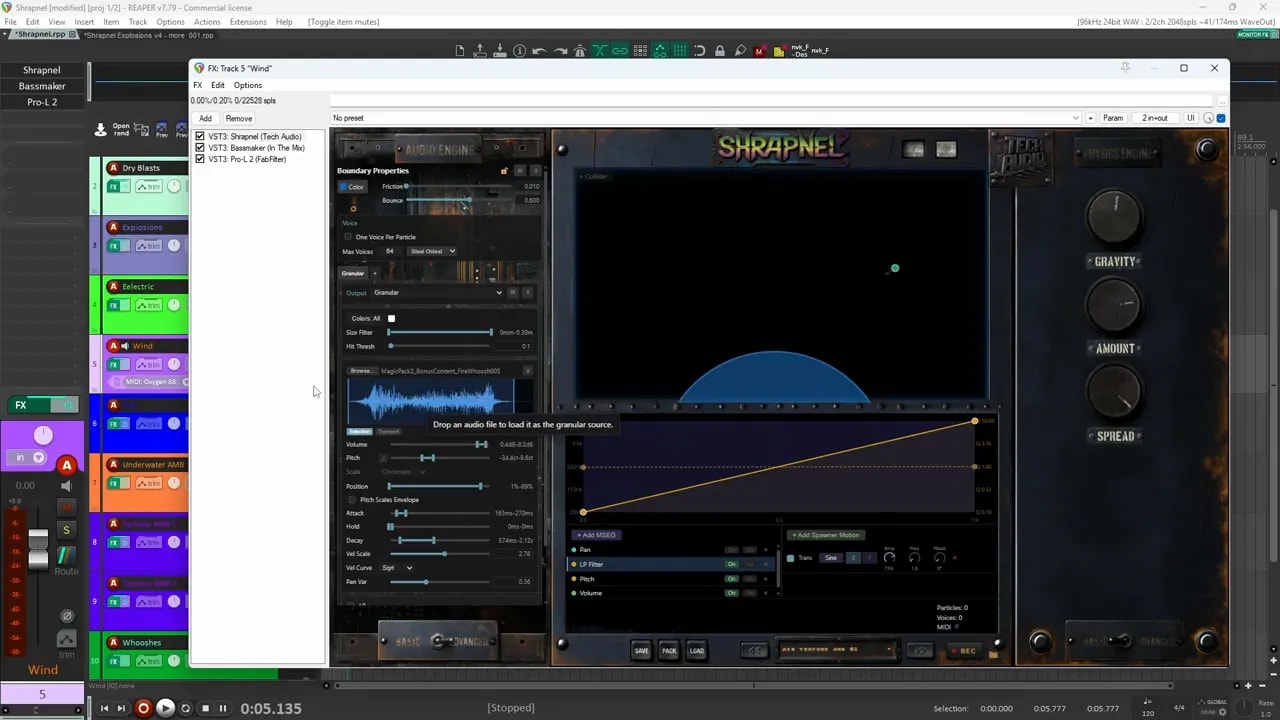Uncheck VST3: Bassmaker (In The Mix) checkbox

(200, 148)
